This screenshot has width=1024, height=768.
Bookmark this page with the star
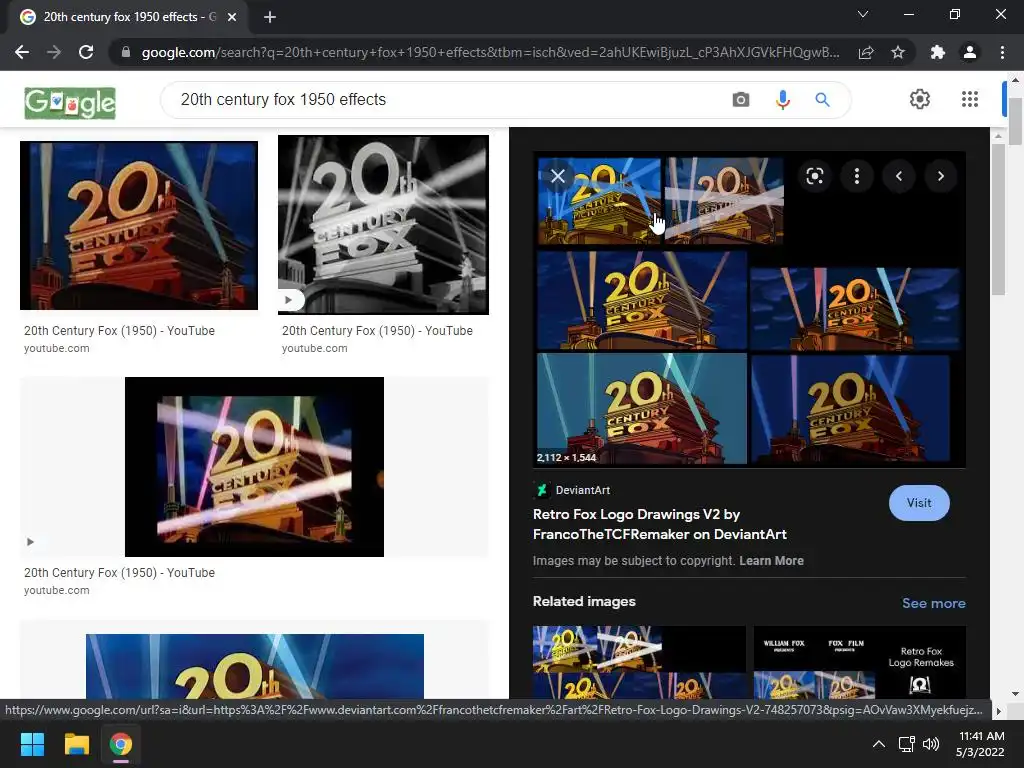(898, 52)
